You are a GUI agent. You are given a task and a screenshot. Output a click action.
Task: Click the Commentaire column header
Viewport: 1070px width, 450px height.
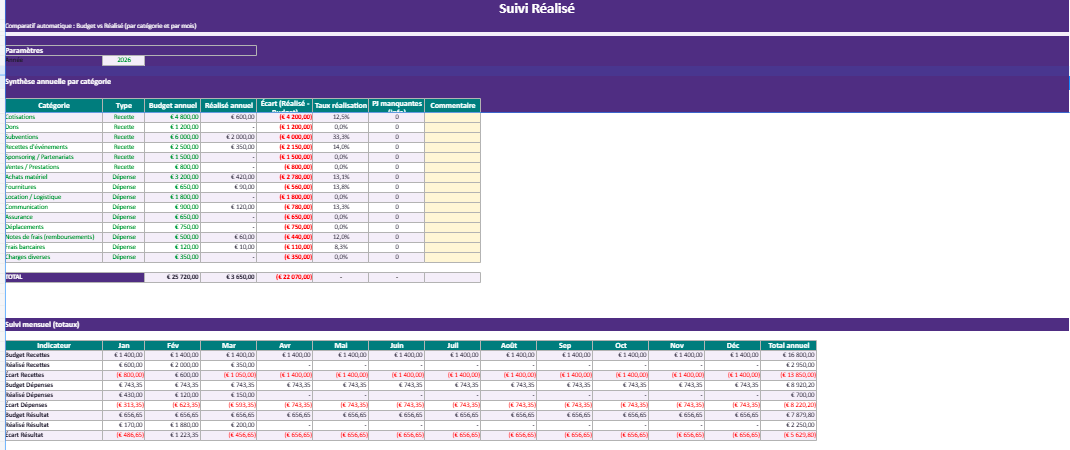pos(452,105)
